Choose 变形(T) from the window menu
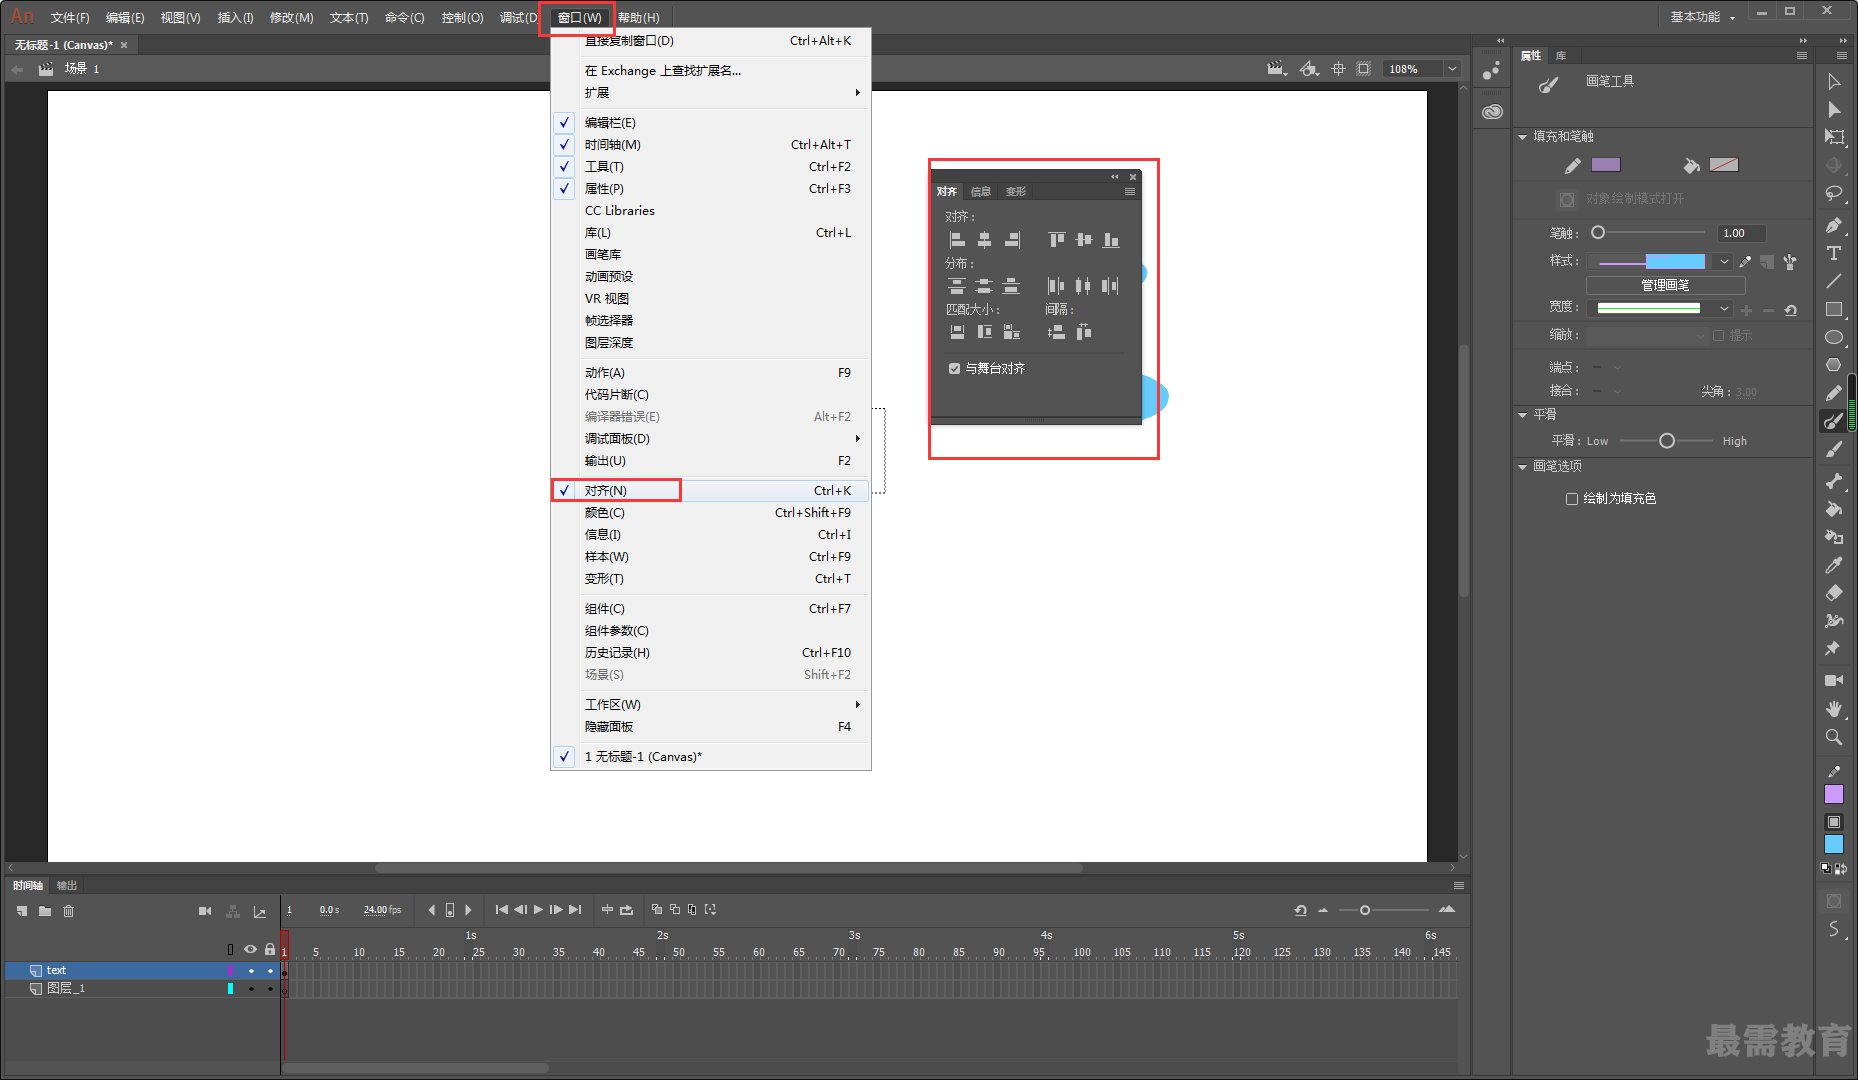This screenshot has width=1858, height=1080. (x=711, y=579)
